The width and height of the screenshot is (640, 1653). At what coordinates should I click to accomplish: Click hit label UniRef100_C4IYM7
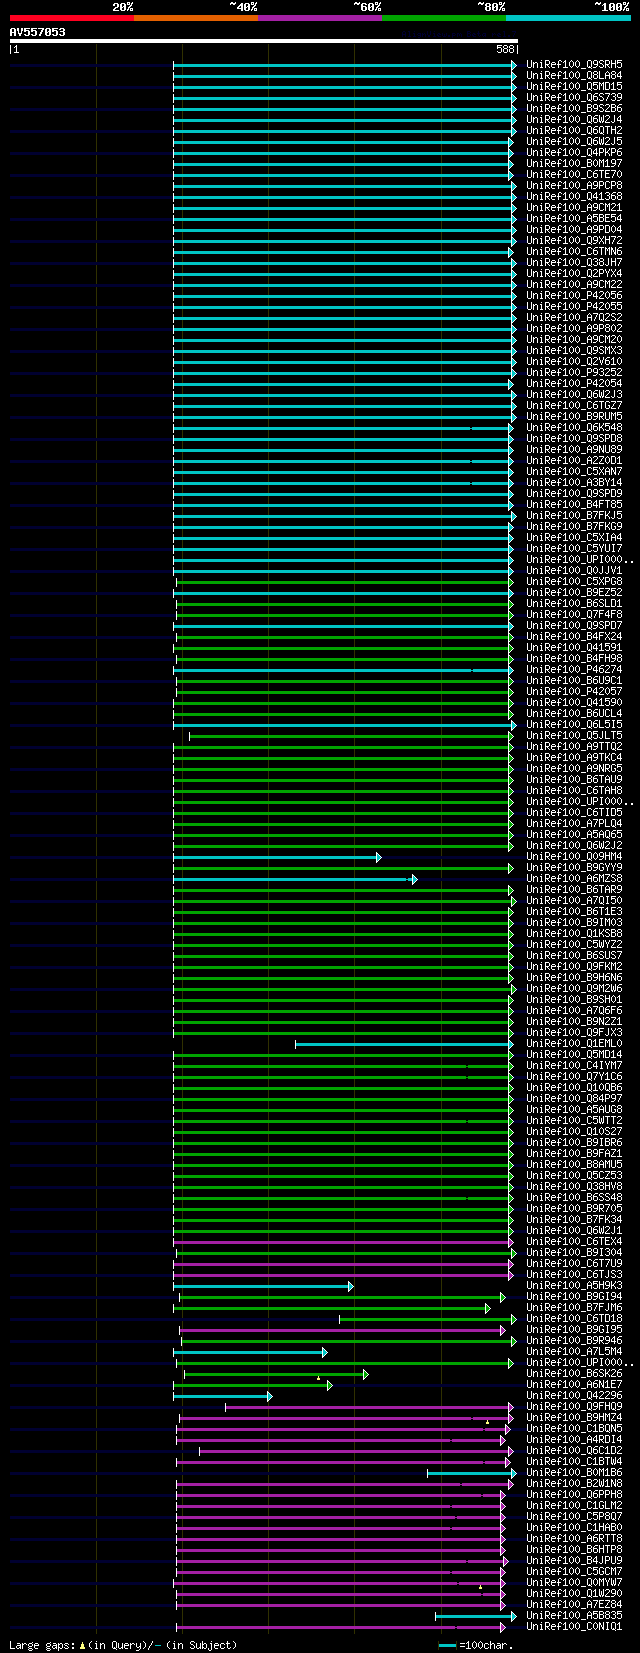click(574, 1065)
